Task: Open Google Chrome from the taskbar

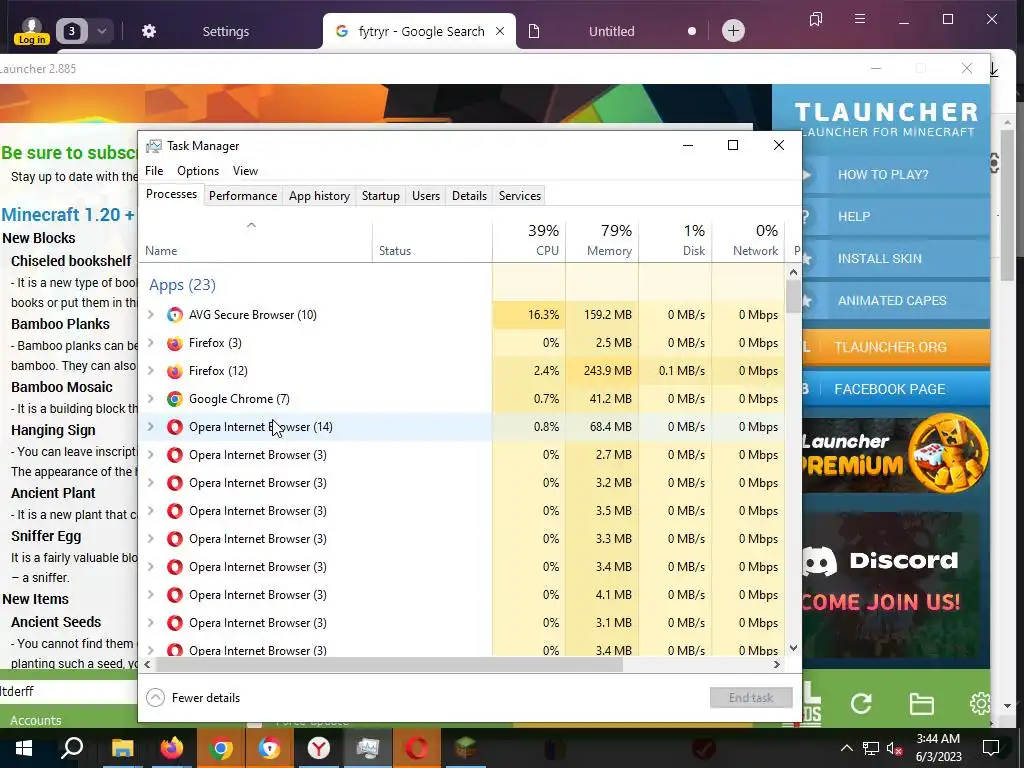Action: click(221, 748)
